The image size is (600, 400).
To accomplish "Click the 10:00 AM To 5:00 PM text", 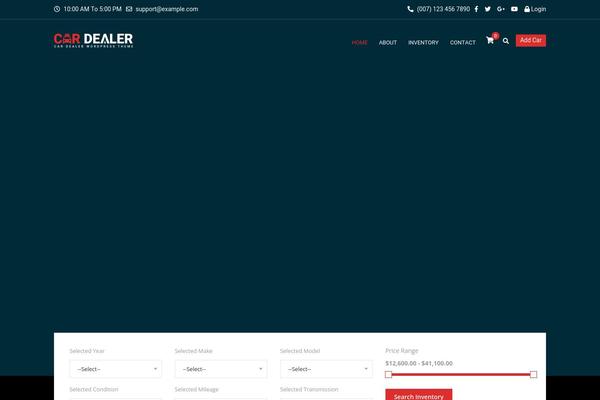I will (93, 9).
